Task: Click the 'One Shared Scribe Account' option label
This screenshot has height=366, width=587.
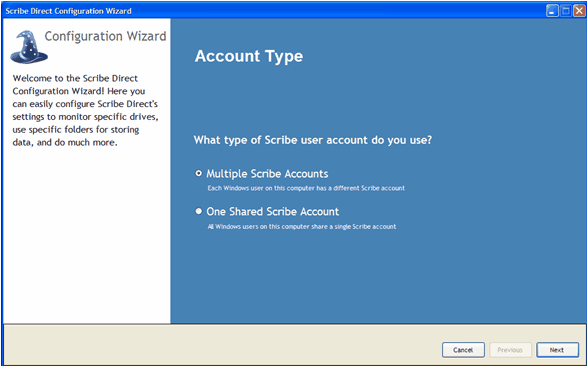Action: click(273, 211)
